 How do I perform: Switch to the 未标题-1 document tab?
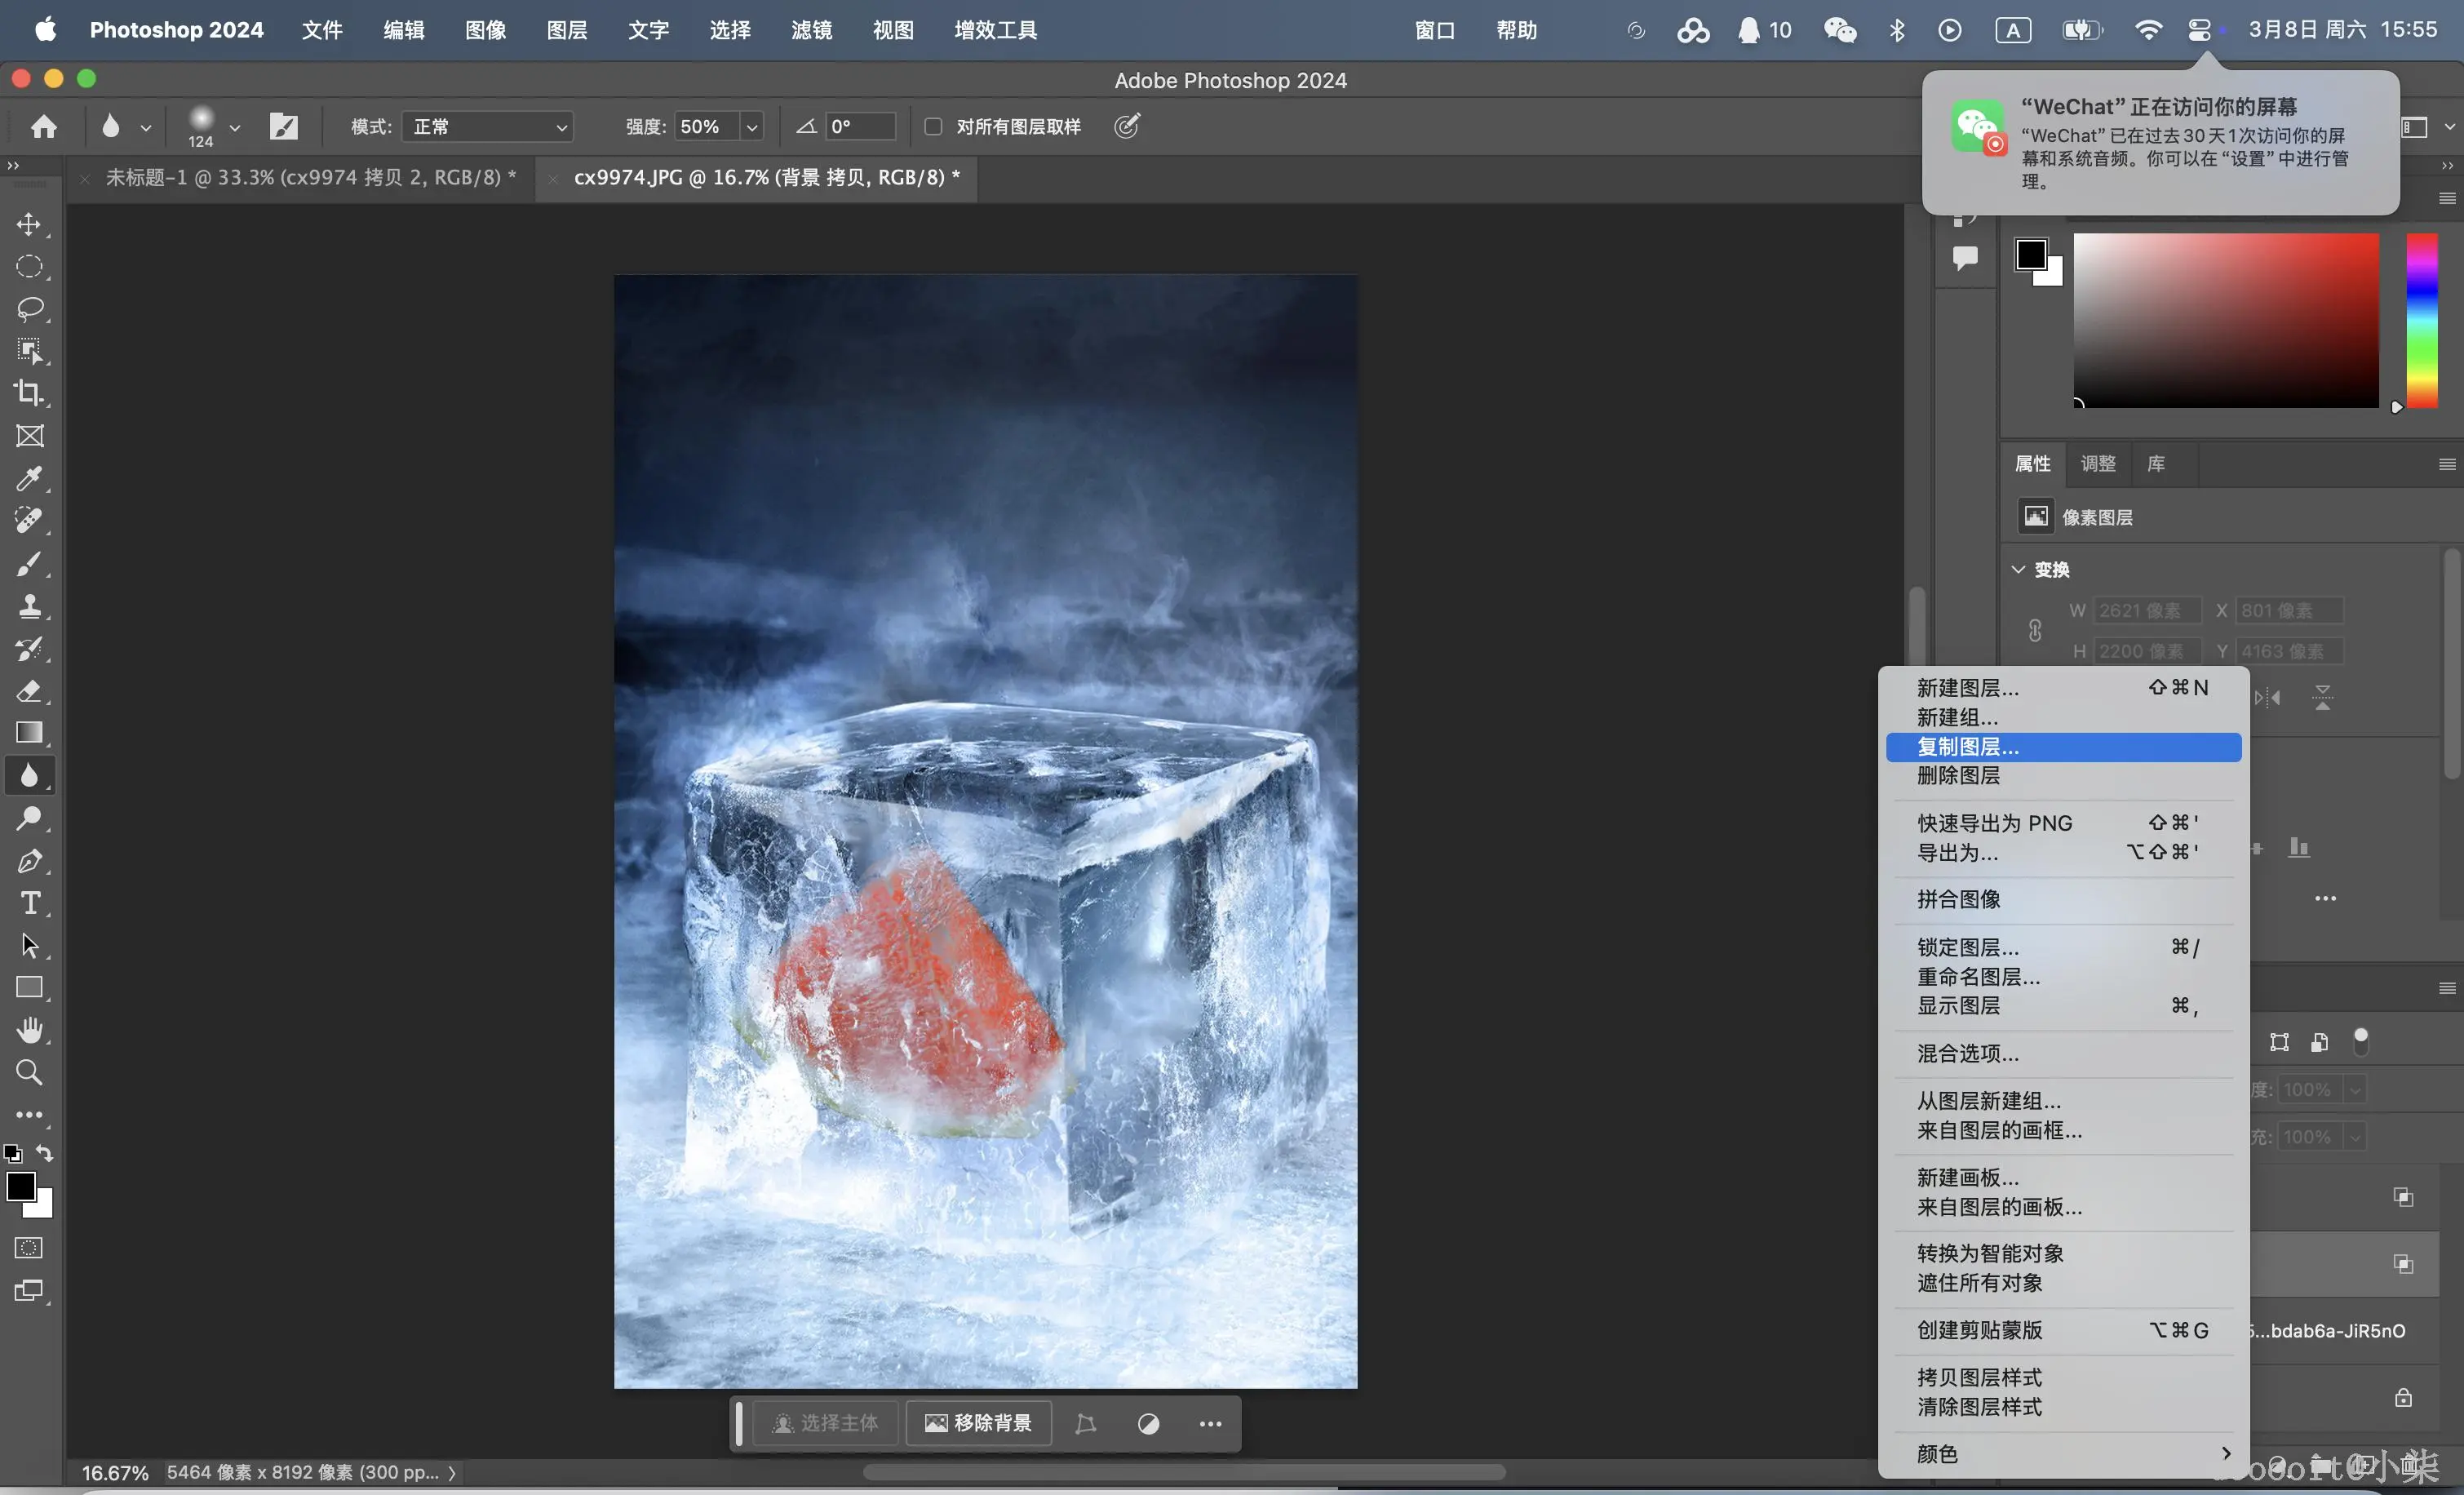point(310,178)
